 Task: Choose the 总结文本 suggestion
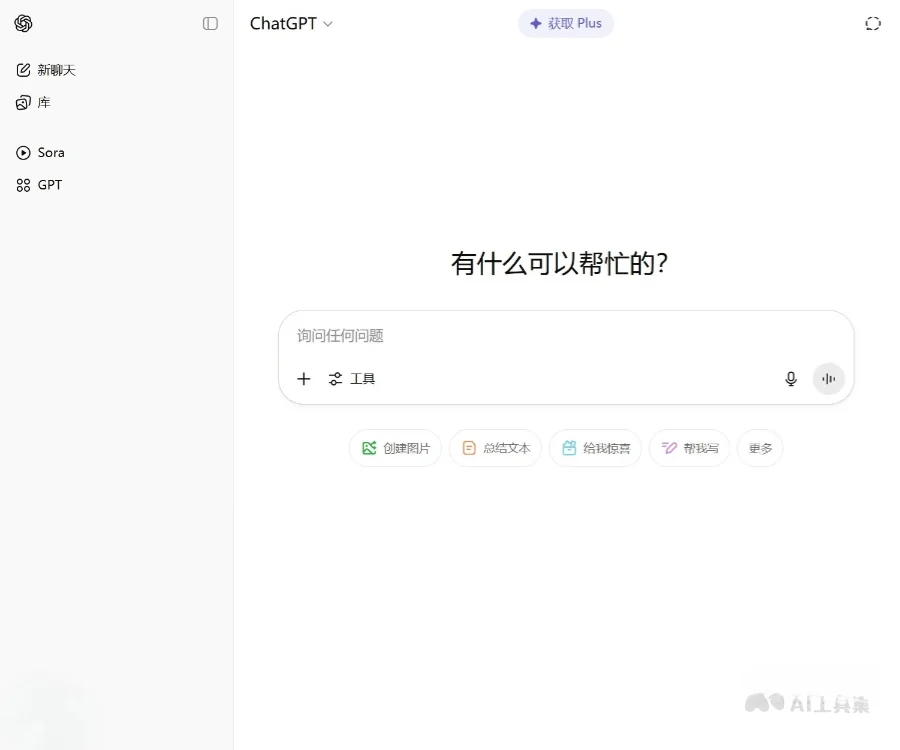(x=495, y=448)
